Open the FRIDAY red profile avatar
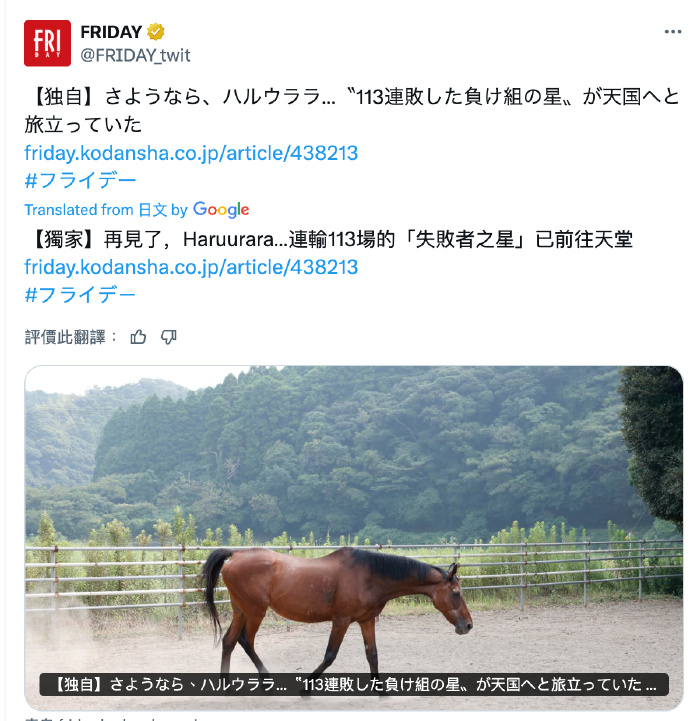Image resolution: width=690 pixels, height=721 pixels. 47,43
